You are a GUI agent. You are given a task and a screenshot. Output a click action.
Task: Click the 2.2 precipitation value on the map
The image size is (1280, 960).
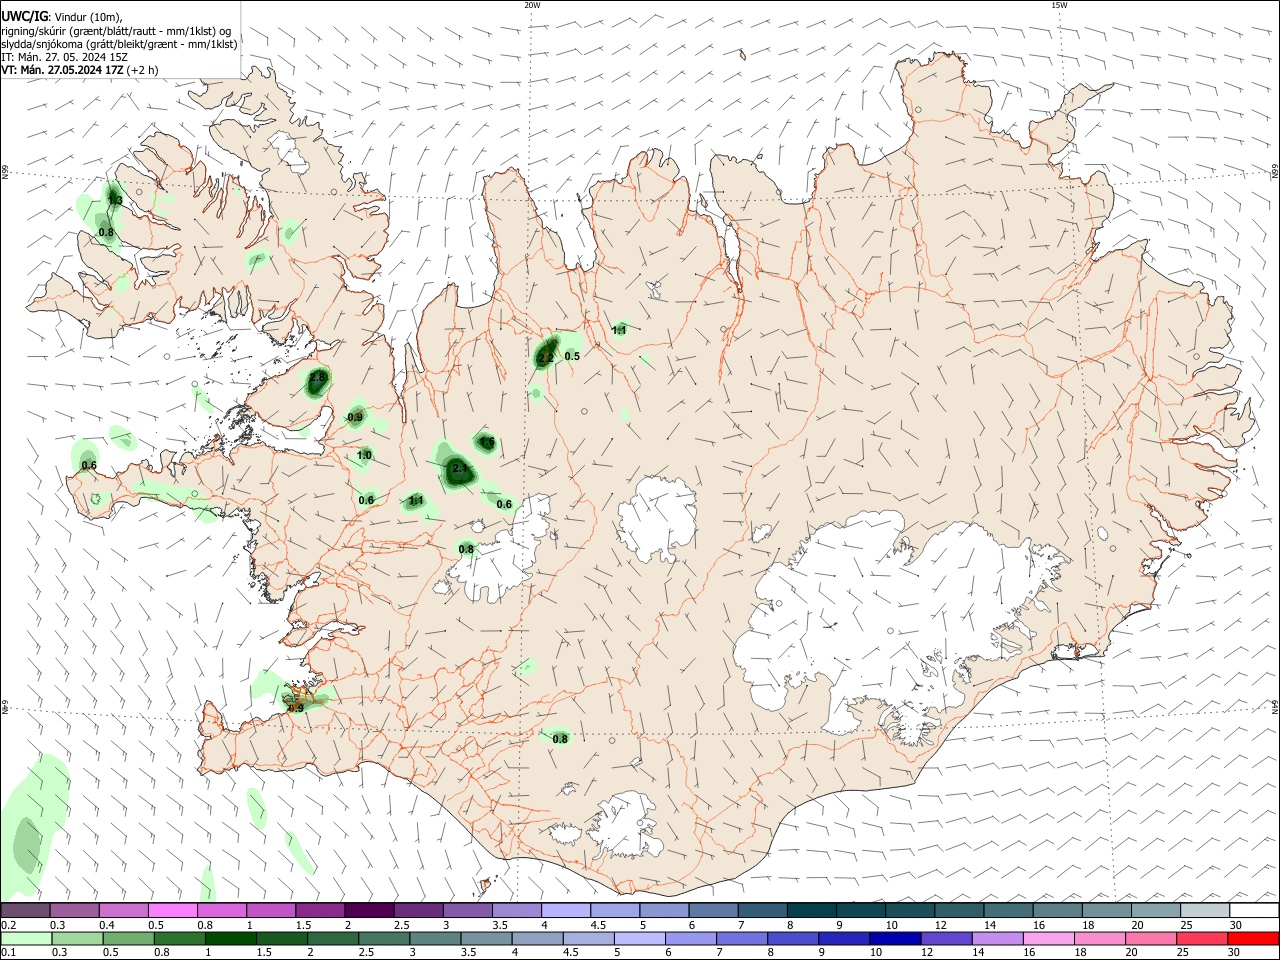click(x=546, y=358)
